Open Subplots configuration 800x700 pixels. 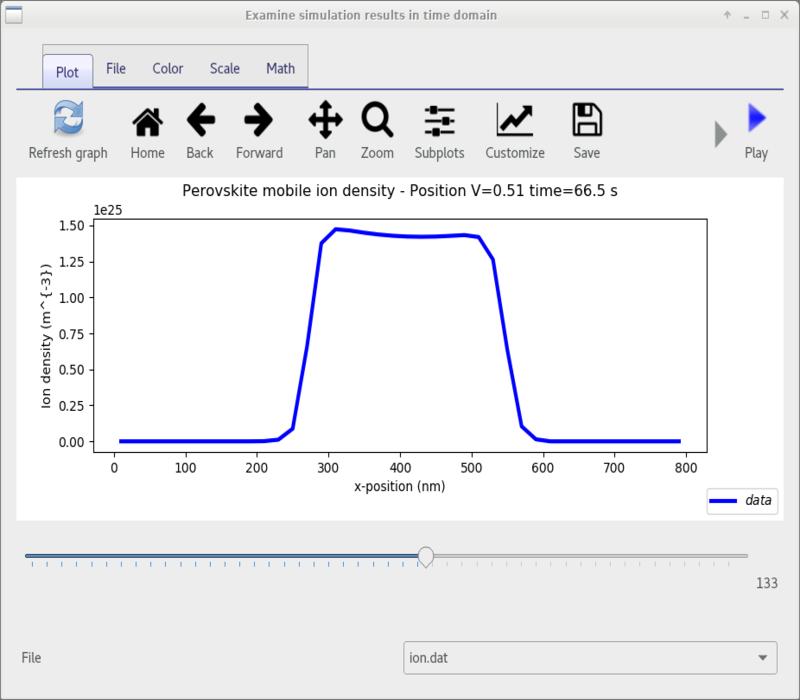439,121
